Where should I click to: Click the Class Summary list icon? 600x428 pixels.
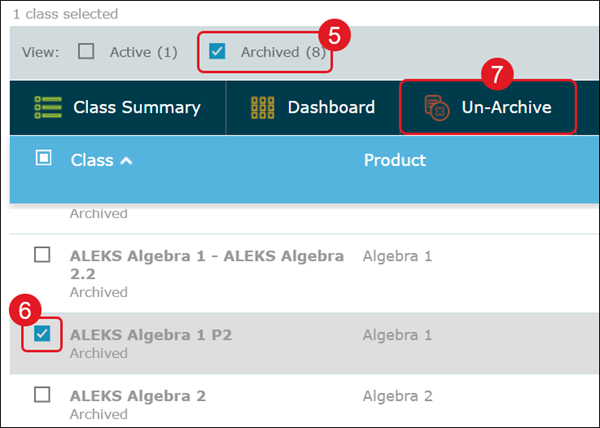point(48,107)
